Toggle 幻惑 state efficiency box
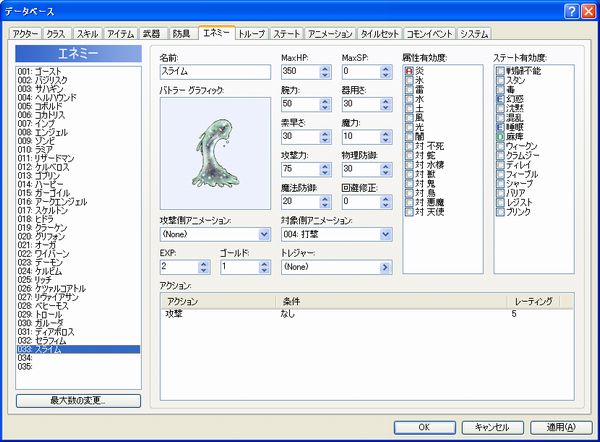This screenshot has width=600, height=442. coord(500,99)
